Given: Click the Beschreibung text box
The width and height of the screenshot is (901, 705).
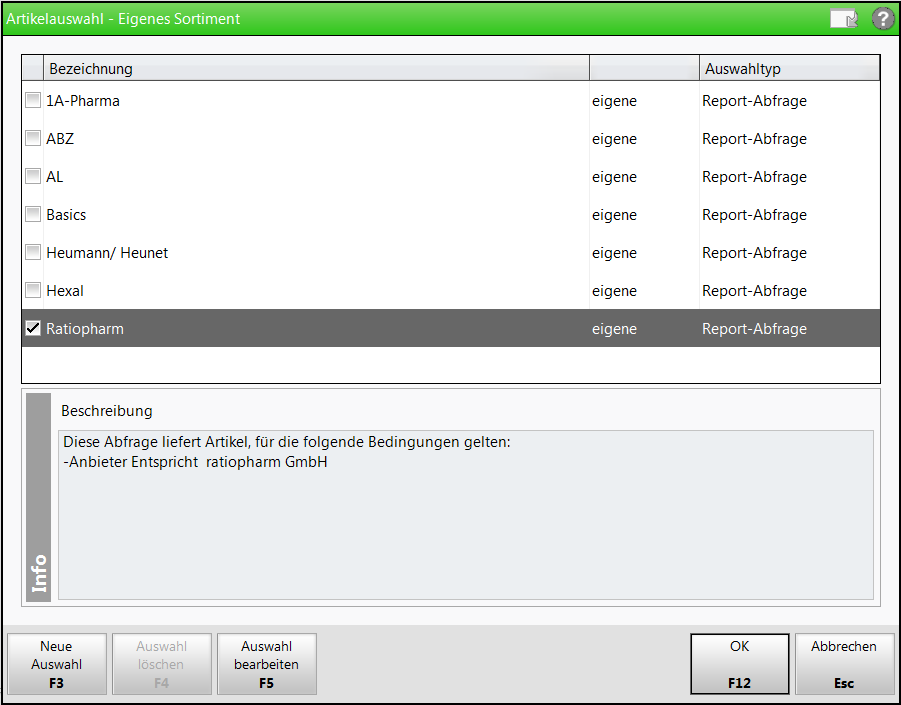Looking at the screenshot, I should pyautogui.click(x=465, y=515).
